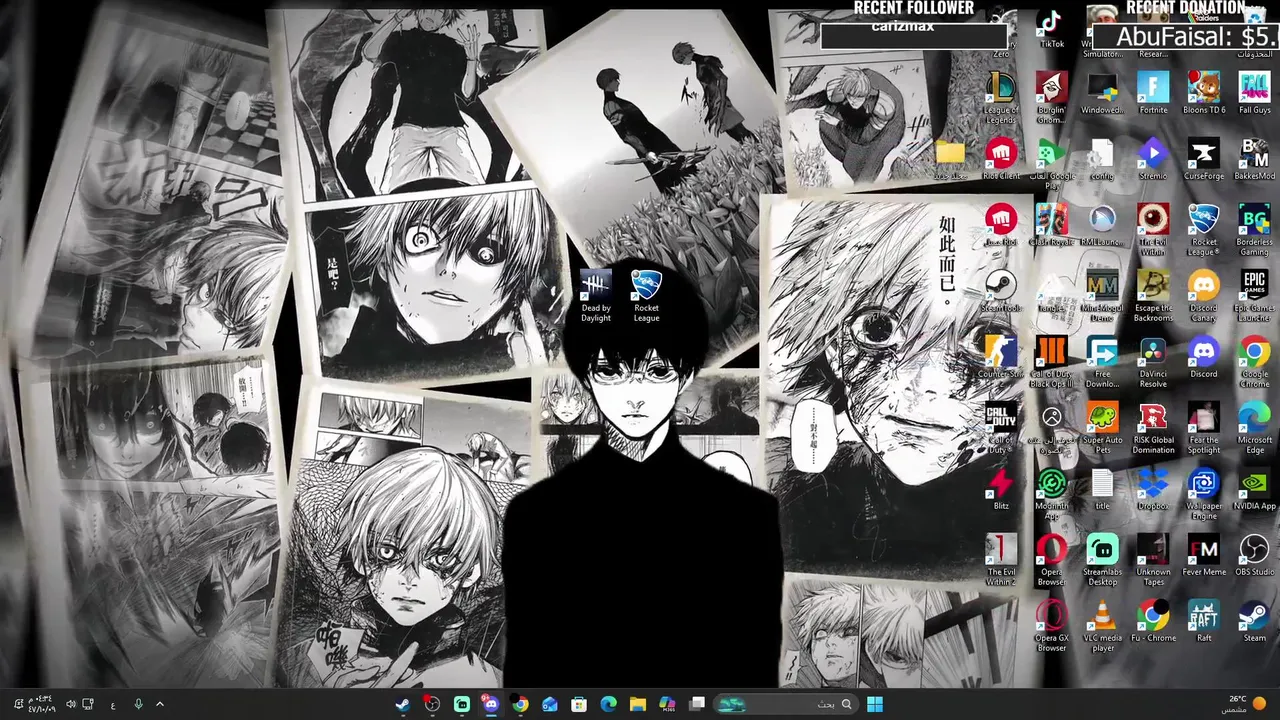Open the weather widget showing 26°C
1280x720 pixels.
[x=1245, y=704]
